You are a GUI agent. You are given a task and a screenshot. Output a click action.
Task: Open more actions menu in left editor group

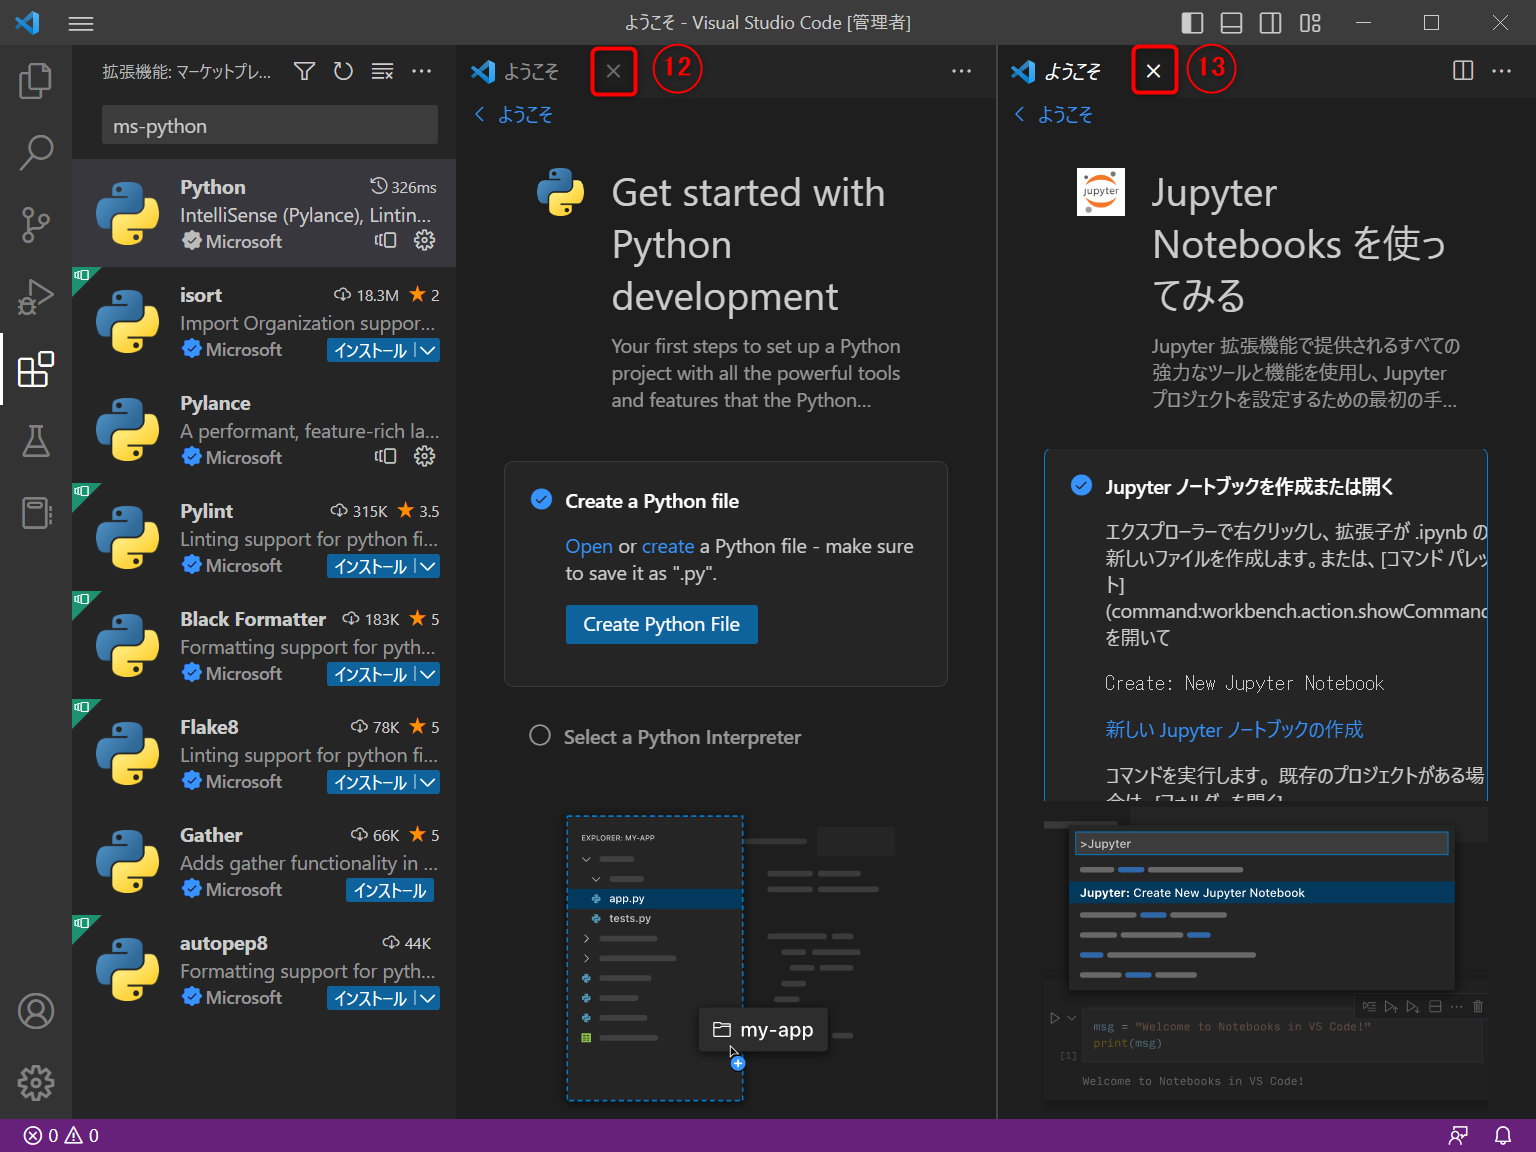point(962,71)
